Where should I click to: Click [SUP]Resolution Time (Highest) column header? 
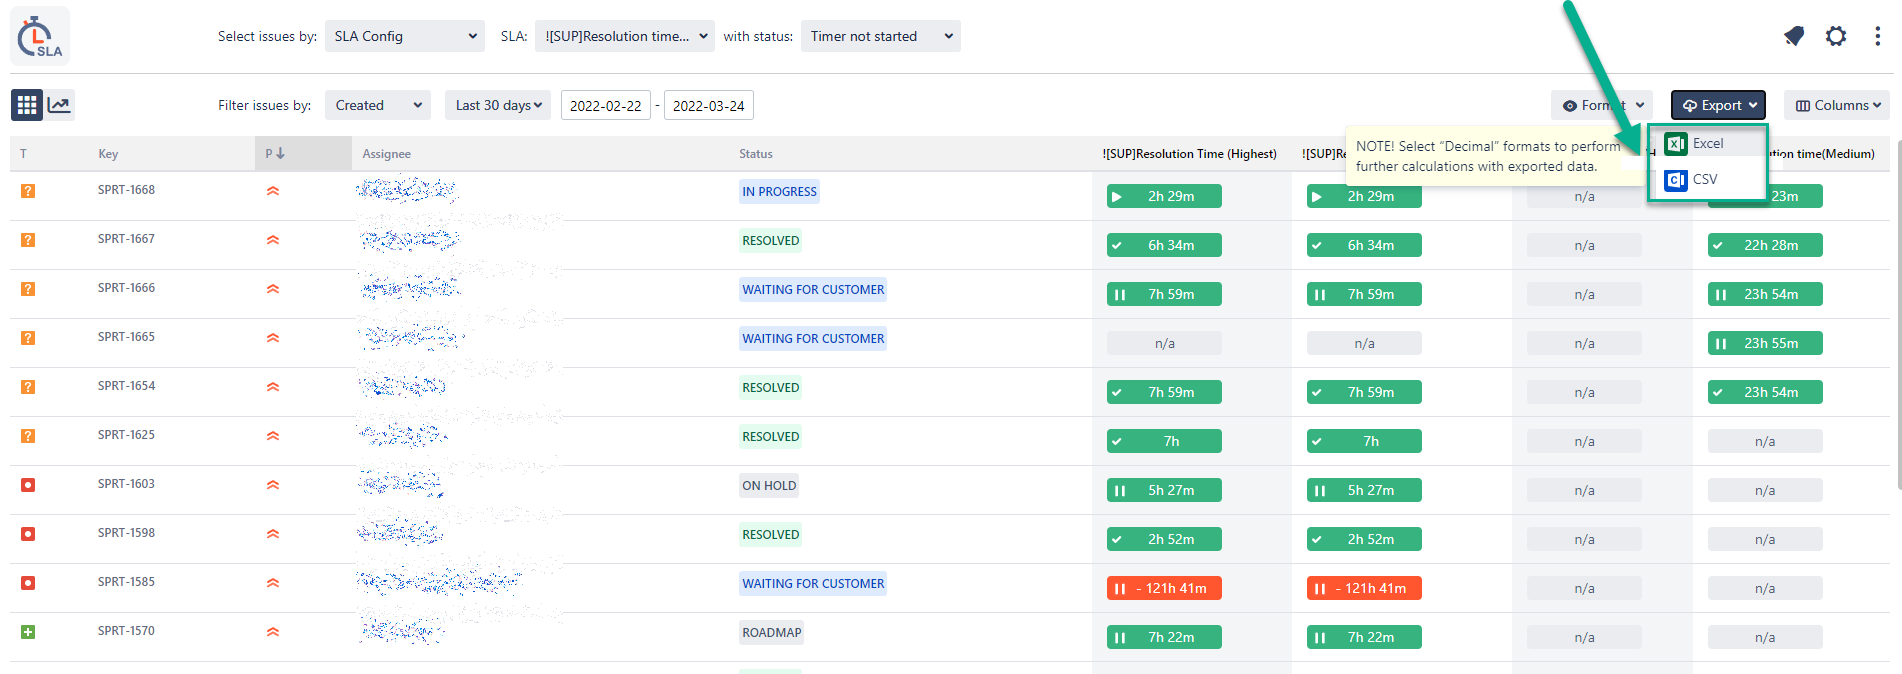tap(1189, 154)
